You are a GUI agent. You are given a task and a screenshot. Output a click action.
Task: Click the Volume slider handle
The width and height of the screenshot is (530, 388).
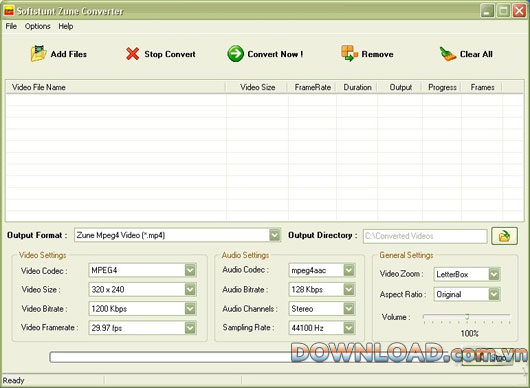(x=467, y=317)
